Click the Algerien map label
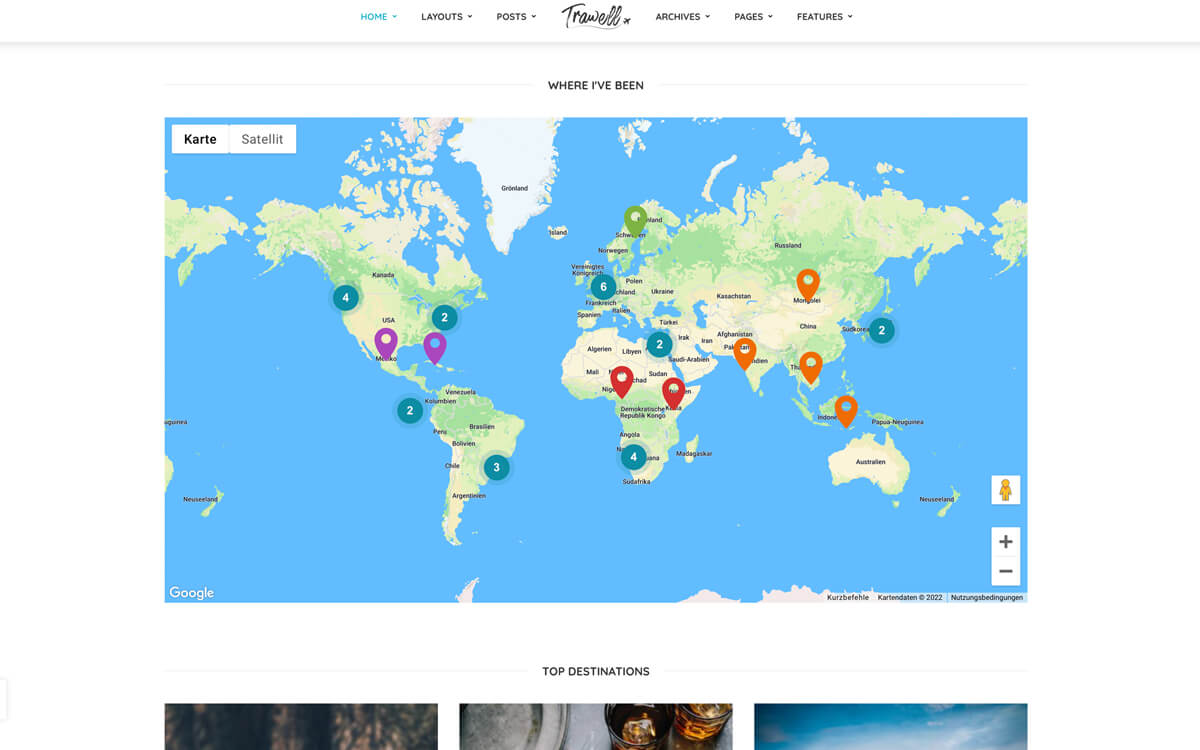1200x750 pixels. coord(599,349)
